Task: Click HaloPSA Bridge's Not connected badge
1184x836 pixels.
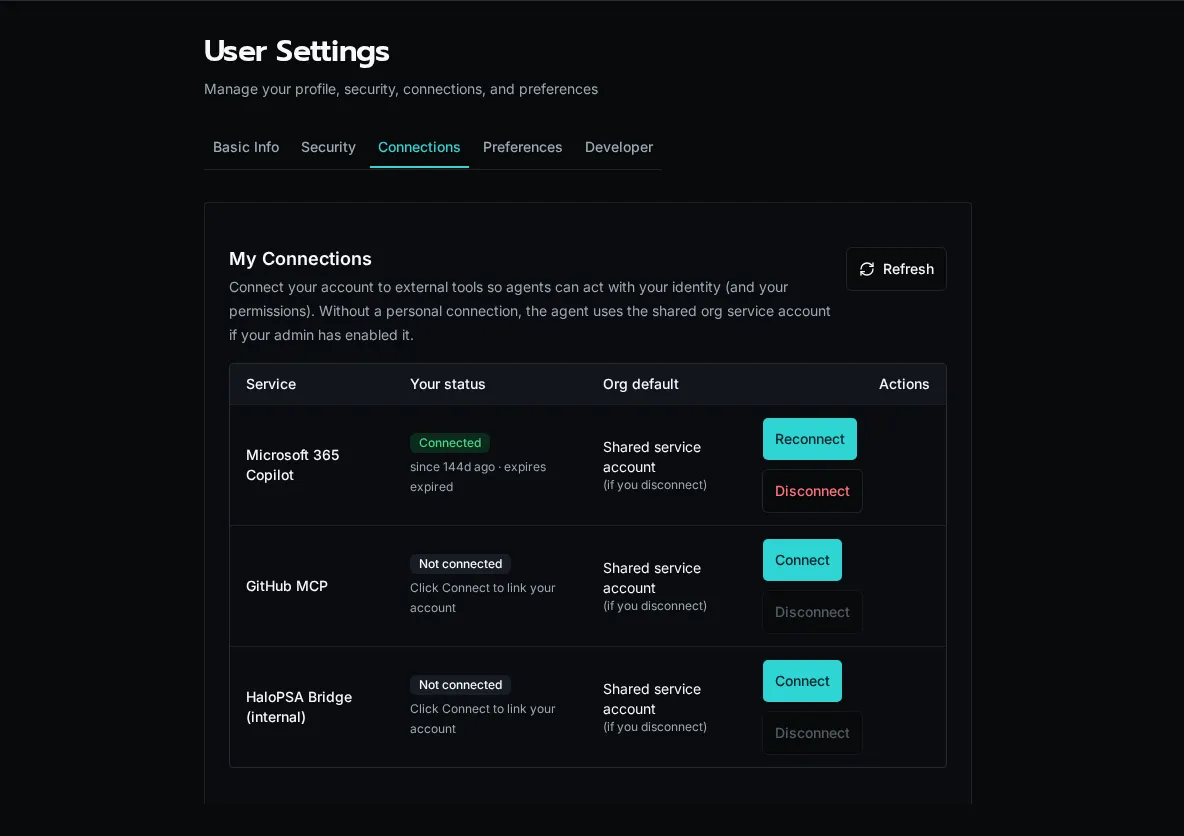Action: pyautogui.click(x=460, y=684)
